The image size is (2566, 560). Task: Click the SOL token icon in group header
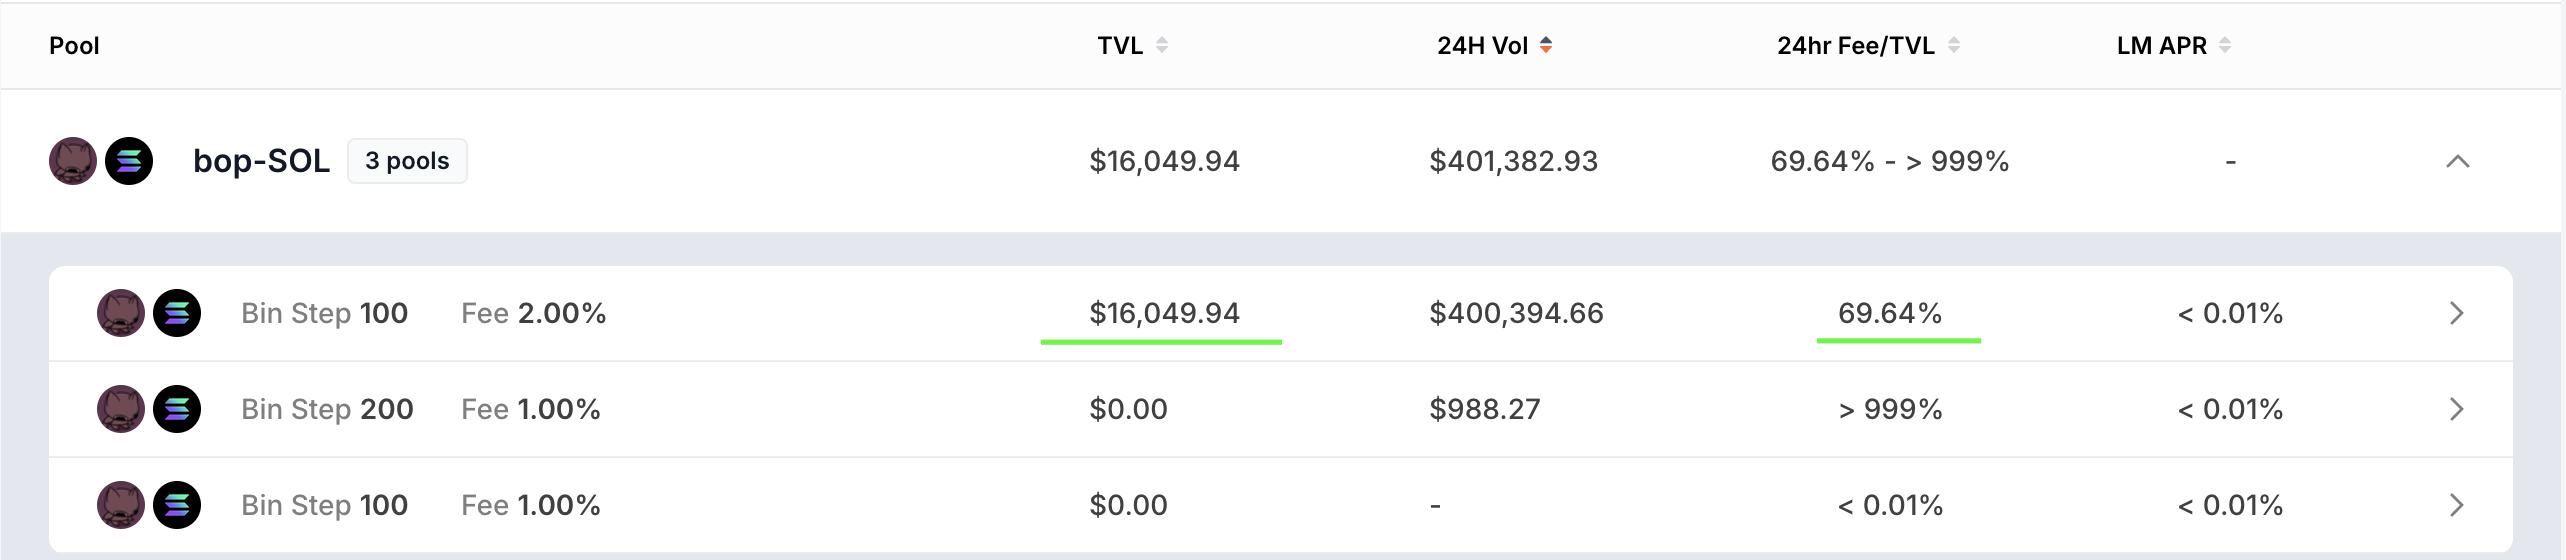[129, 161]
